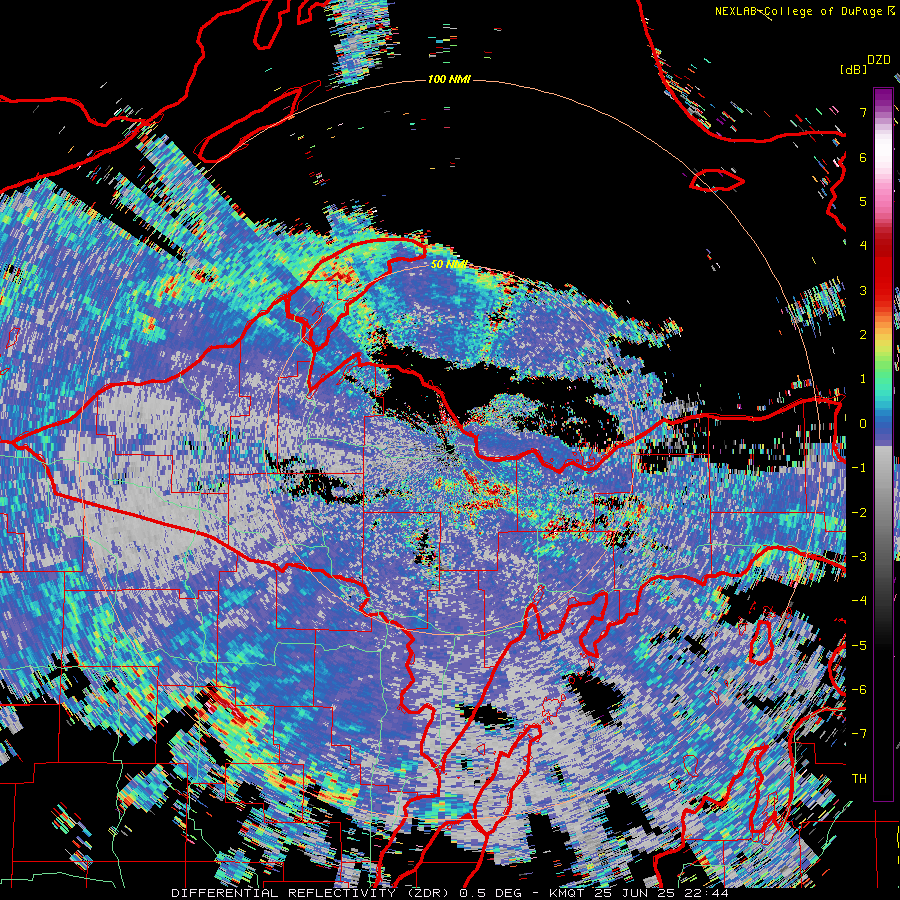Click the 4 value on the color scale
900x900 pixels.
pyautogui.click(x=863, y=246)
